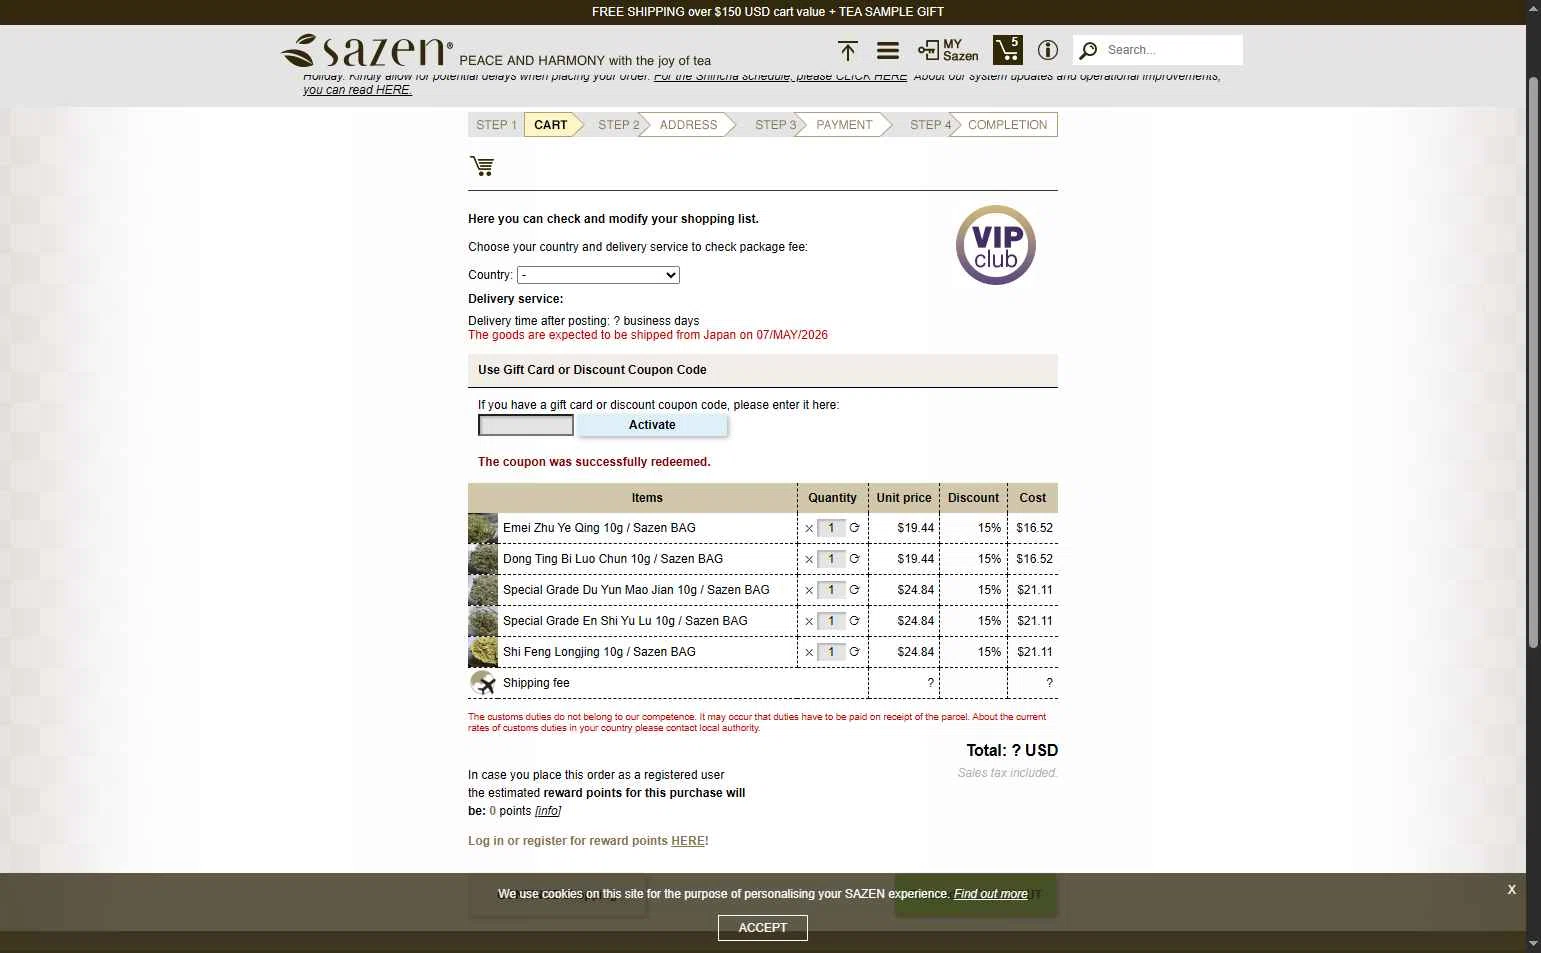Screen dimensions: 1541x953
Task: Click the quantity field for En Shi Yu Lu
Action: 831,621
